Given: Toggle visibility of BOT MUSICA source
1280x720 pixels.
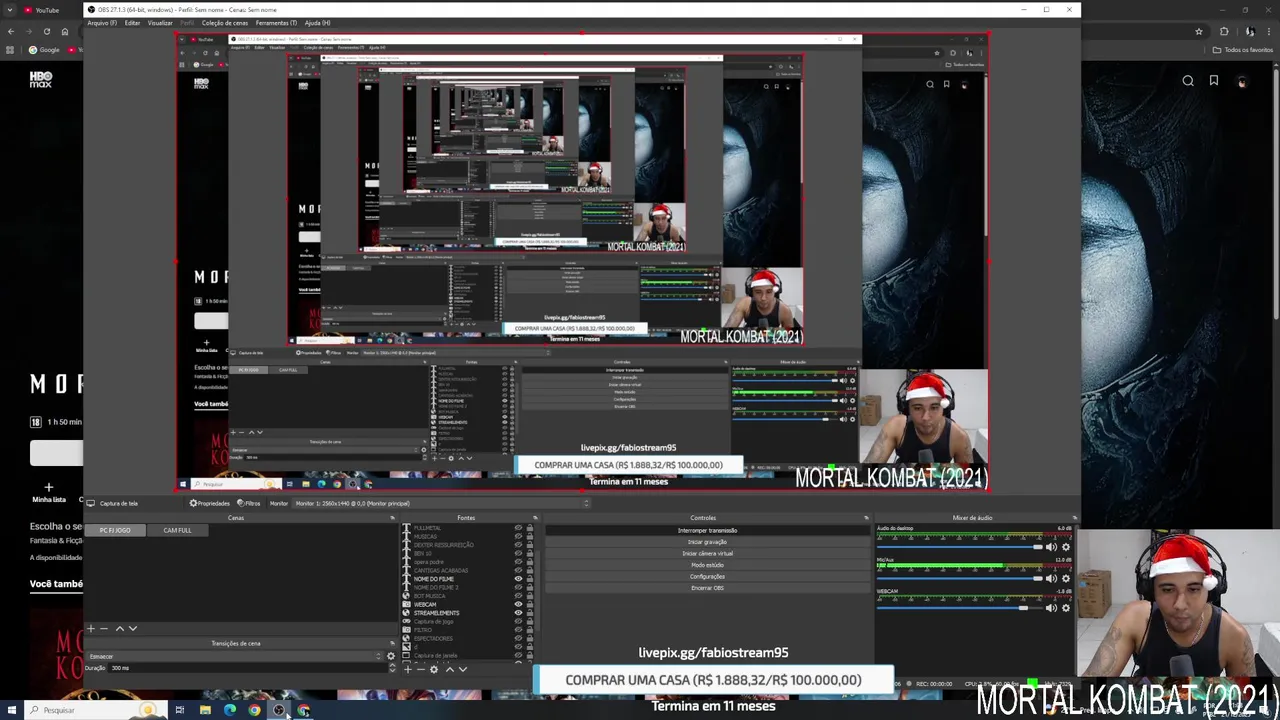Looking at the screenshot, I should click(518, 596).
